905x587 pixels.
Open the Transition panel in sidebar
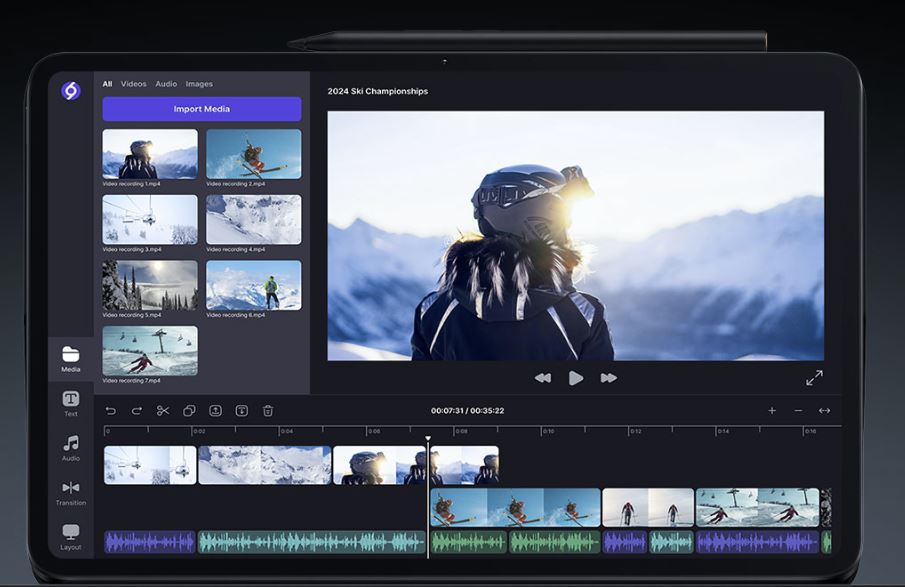pyautogui.click(x=71, y=491)
